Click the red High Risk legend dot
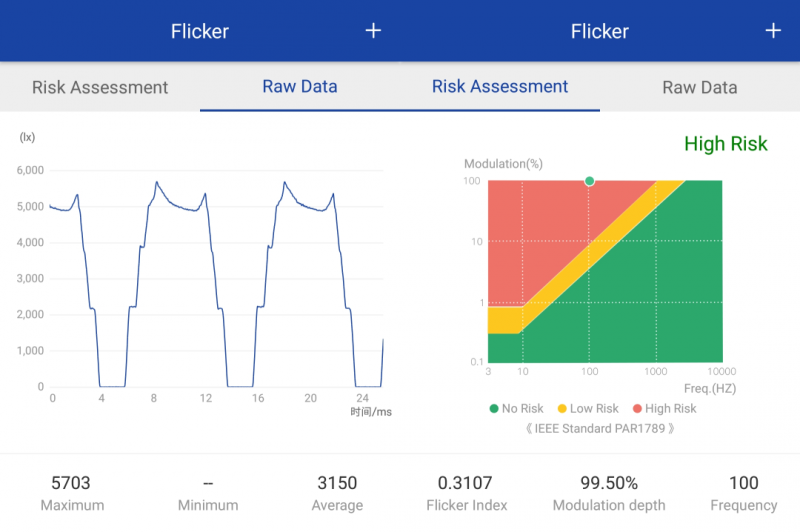Screen dimensions: 800x532 pyautogui.click(x=637, y=409)
